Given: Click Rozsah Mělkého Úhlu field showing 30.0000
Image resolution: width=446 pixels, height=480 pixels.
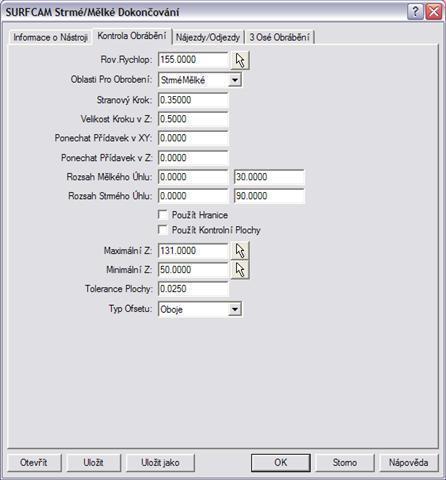Looking at the screenshot, I should click(269, 177).
